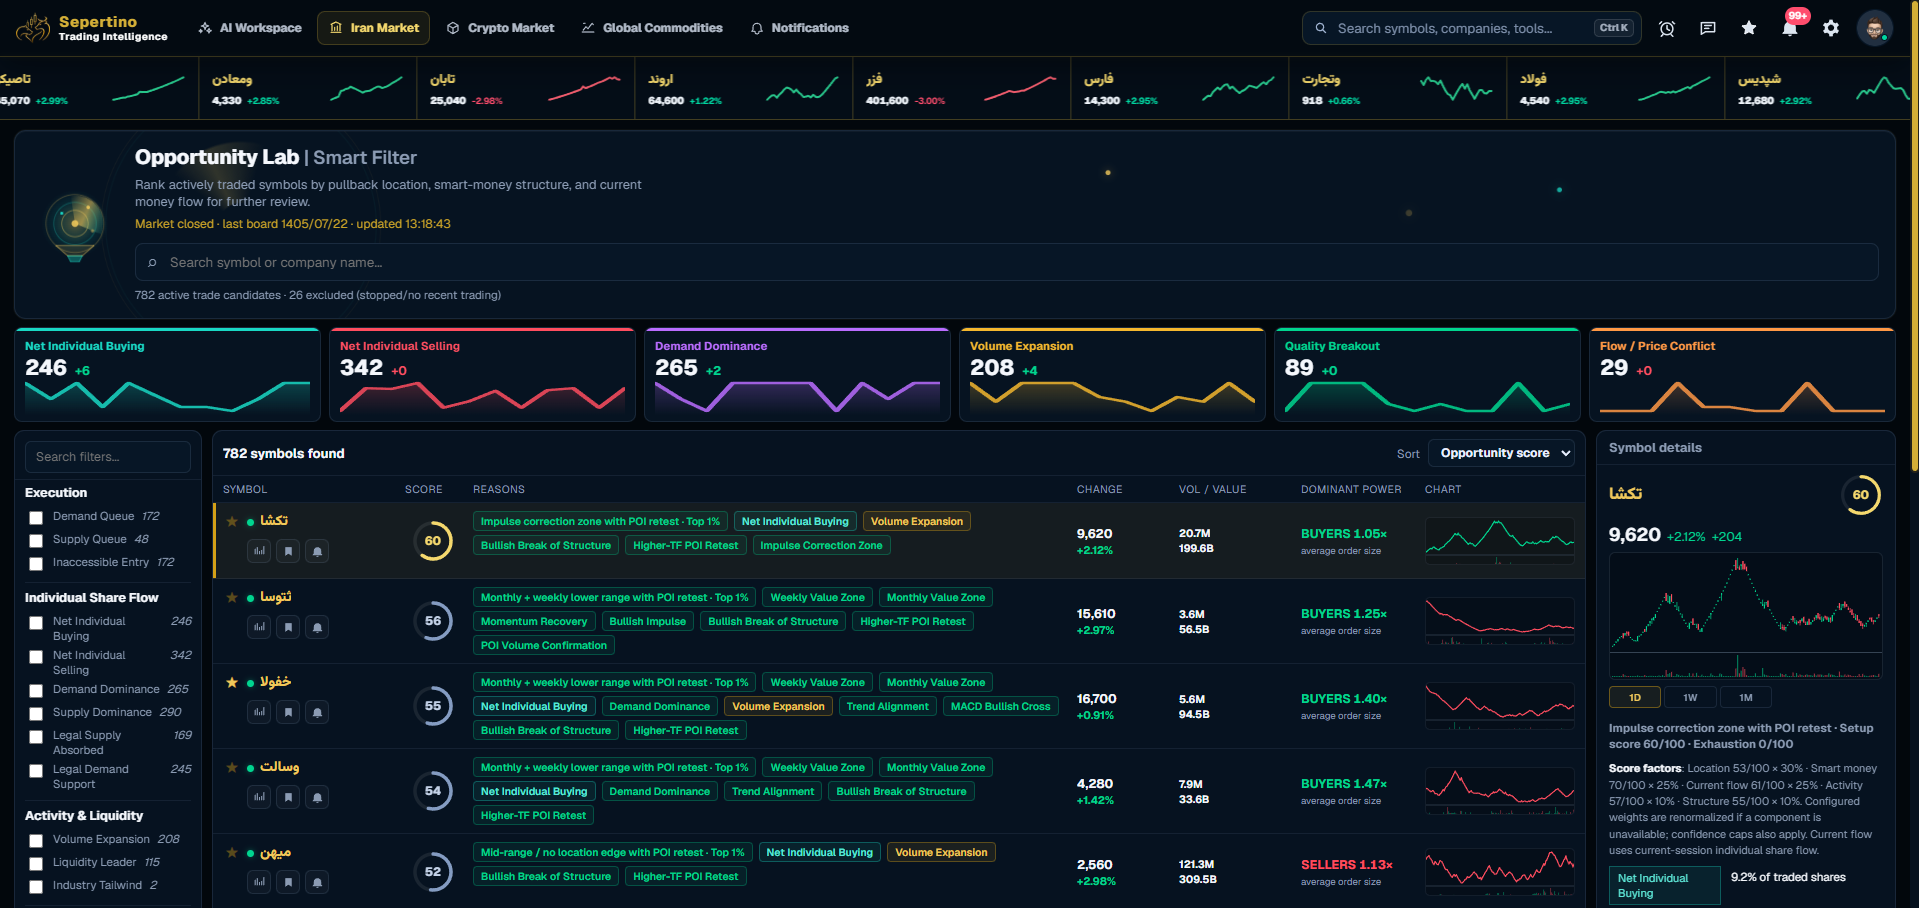
Task: Open the Global Commodities tab
Action: pos(652,28)
